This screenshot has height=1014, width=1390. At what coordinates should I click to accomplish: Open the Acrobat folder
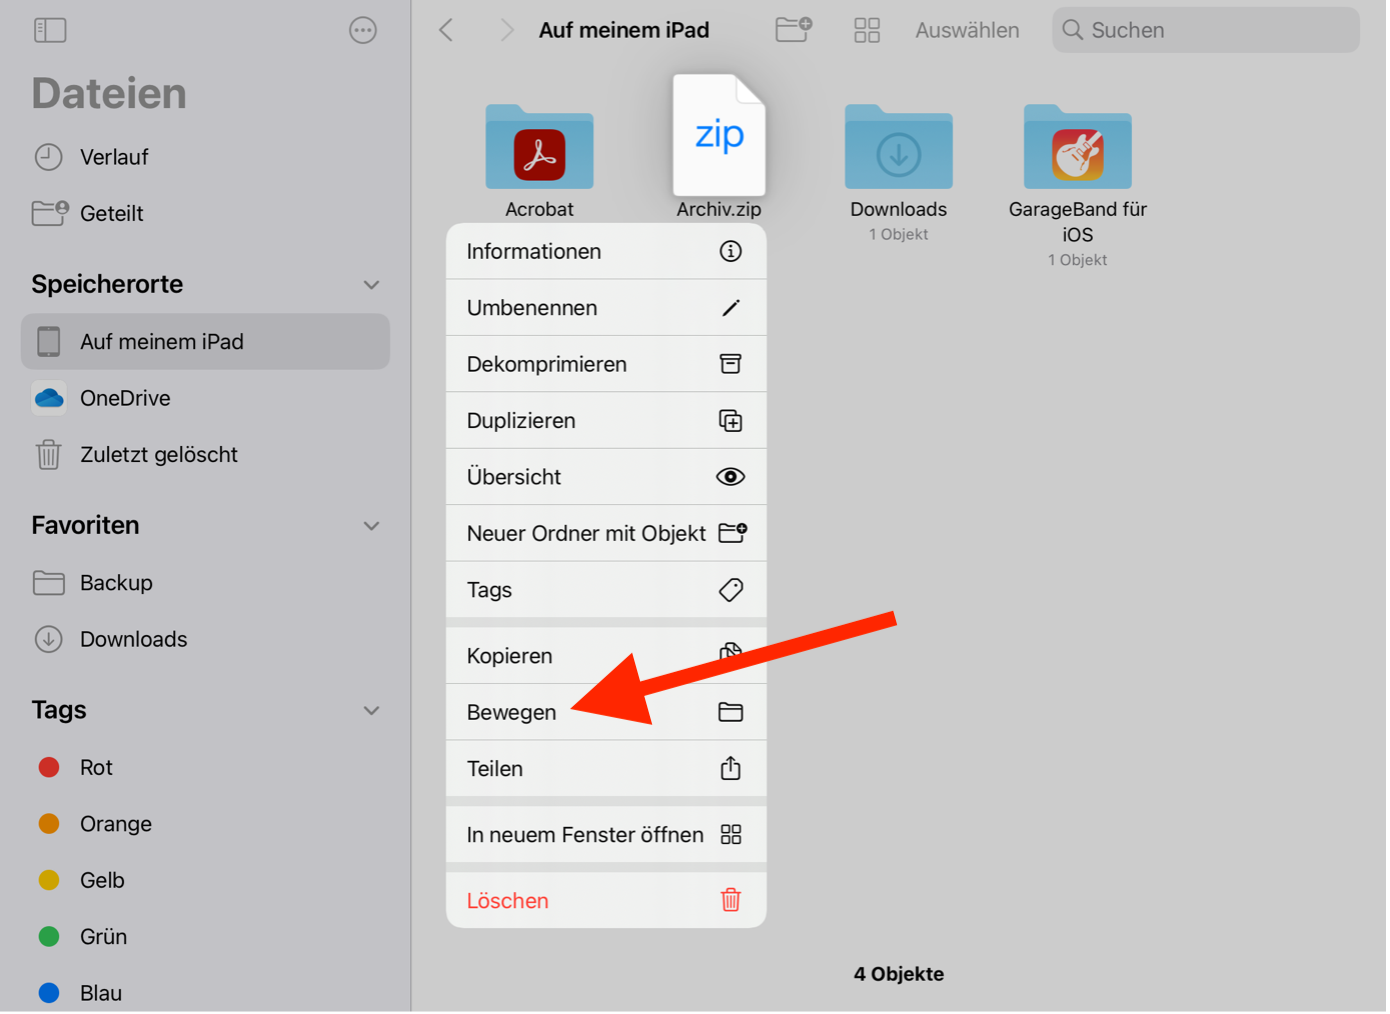tap(539, 150)
